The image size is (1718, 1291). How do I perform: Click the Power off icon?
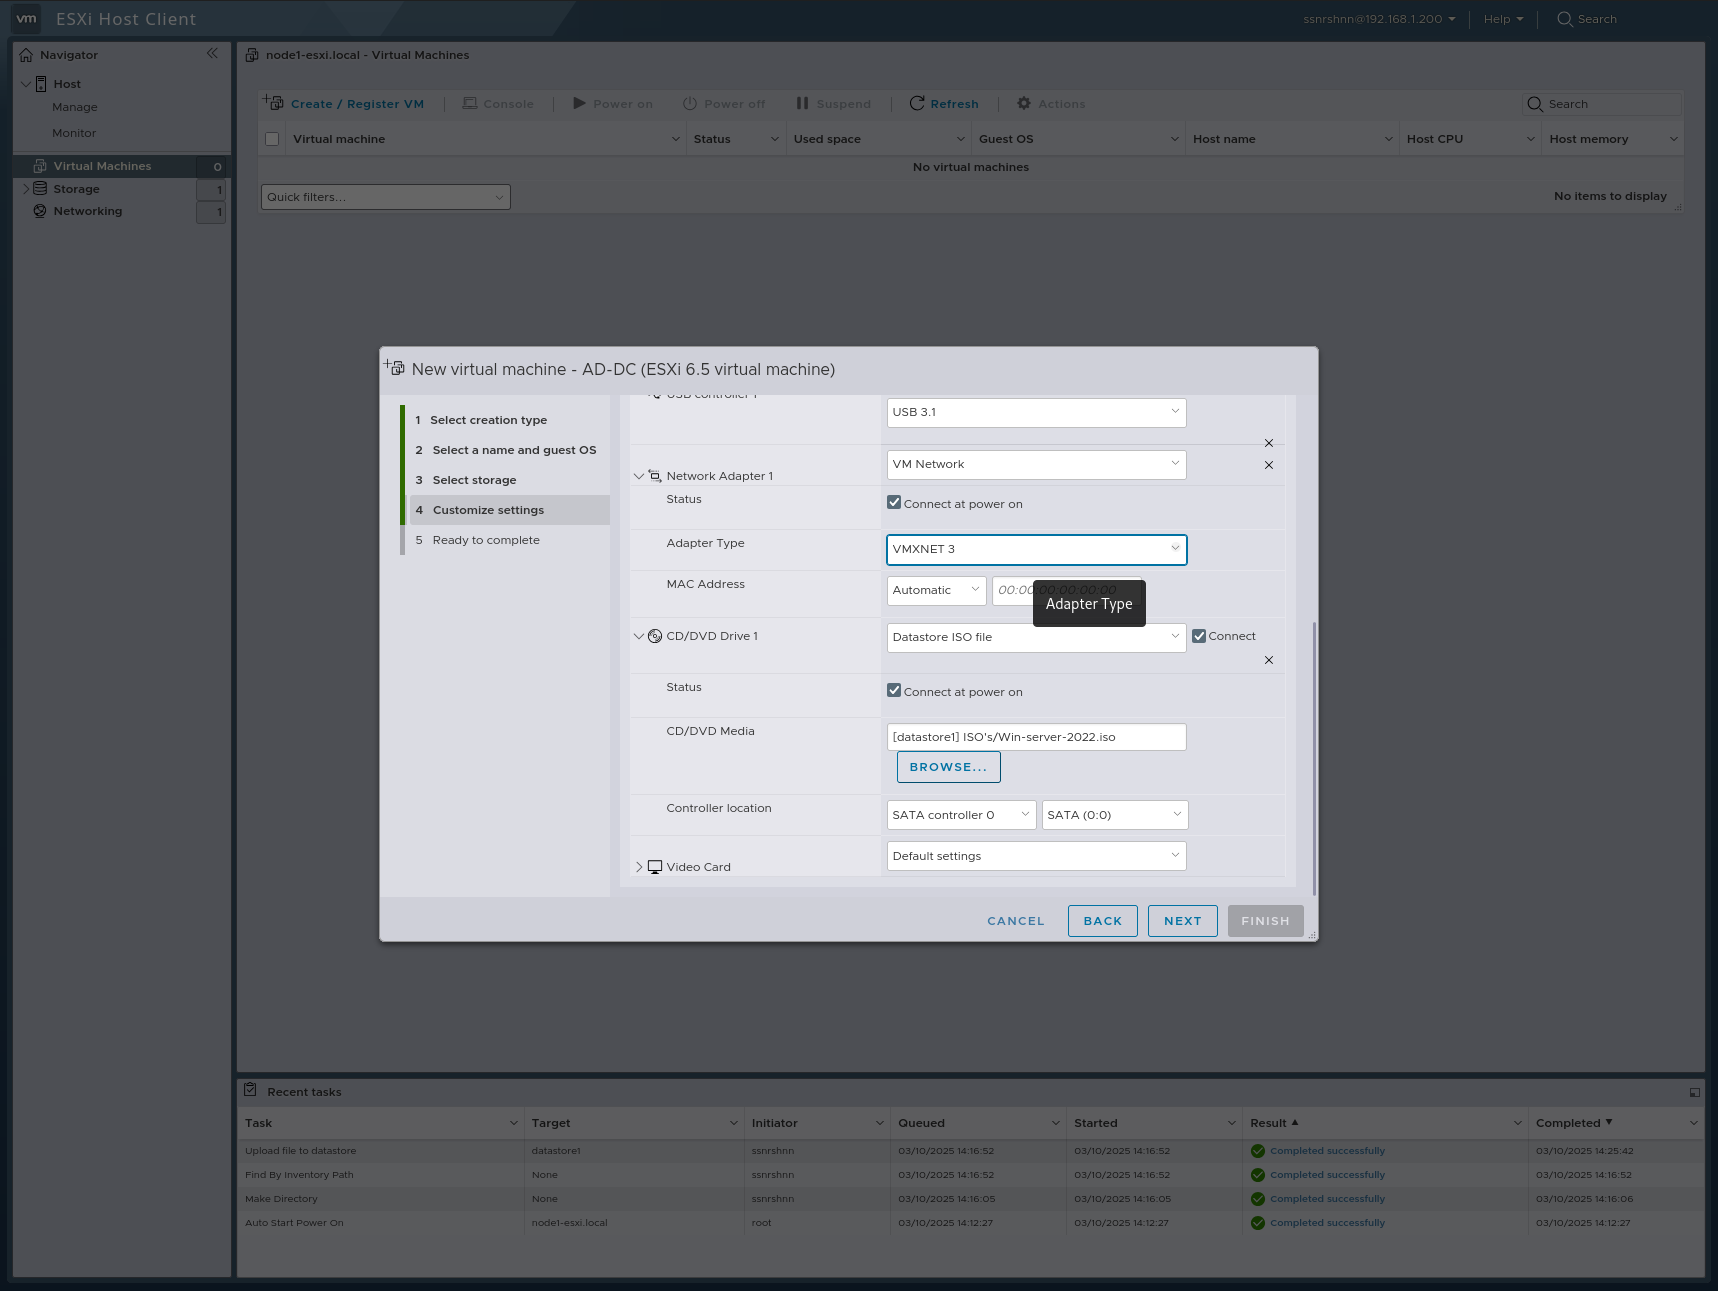689,103
